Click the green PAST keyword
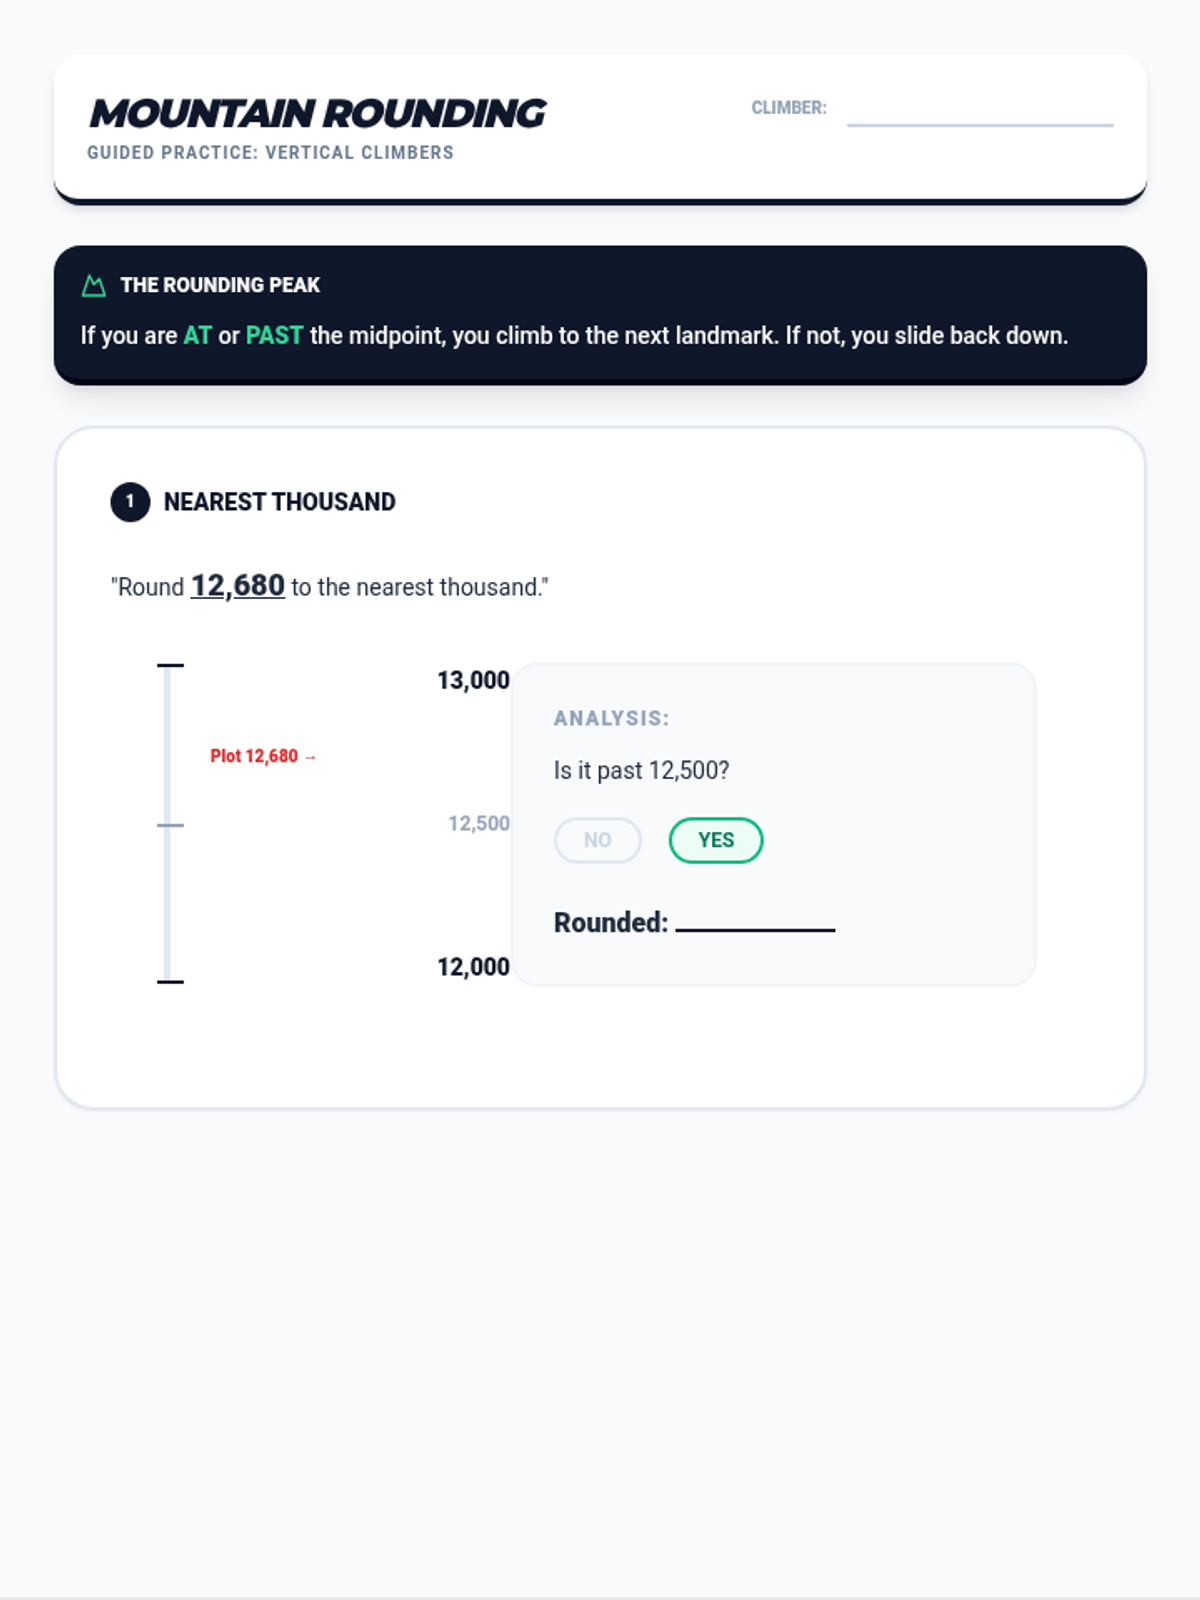 point(274,336)
